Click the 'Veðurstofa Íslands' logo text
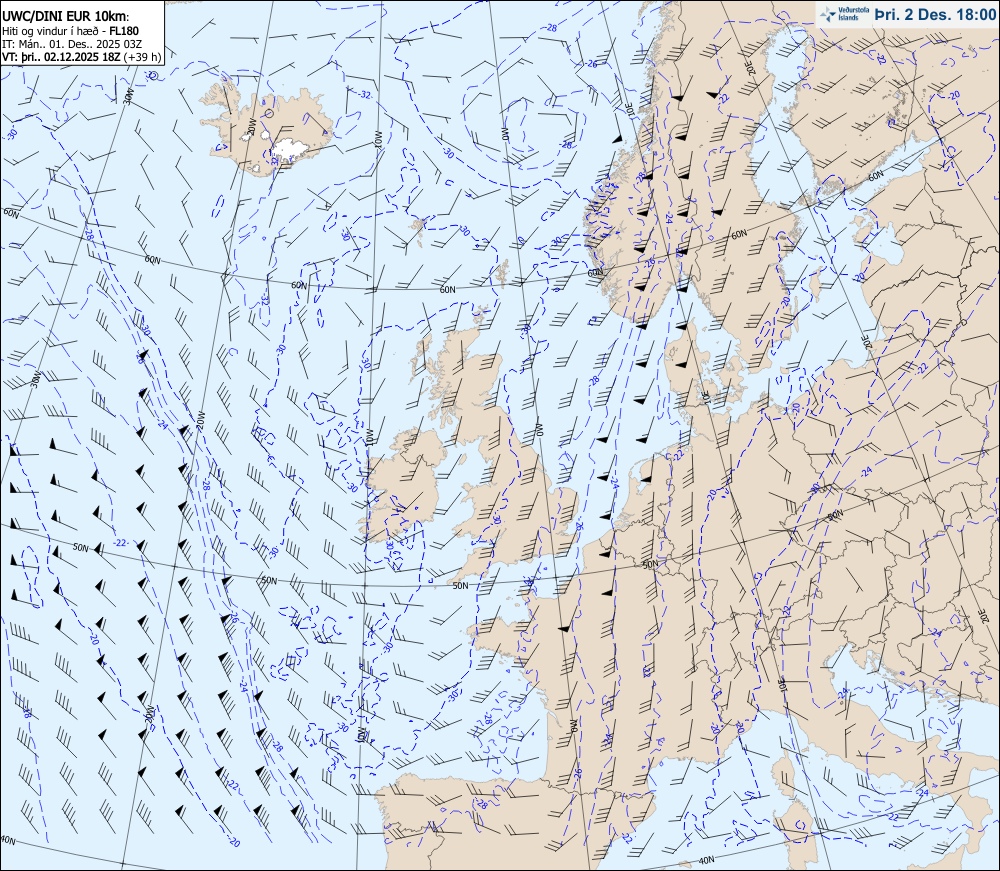Image resolution: width=1000 pixels, height=871 pixels. 853,15
